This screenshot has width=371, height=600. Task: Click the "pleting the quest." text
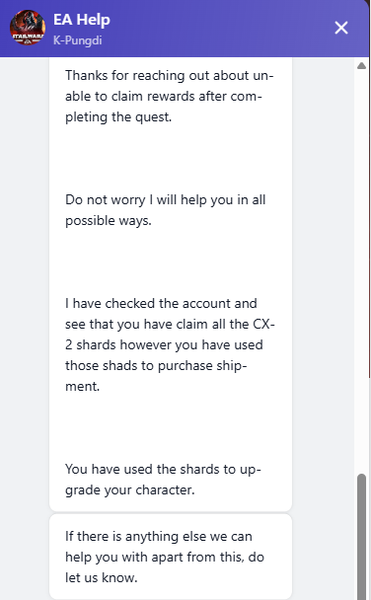pyautogui.click(x=119, y=117)
